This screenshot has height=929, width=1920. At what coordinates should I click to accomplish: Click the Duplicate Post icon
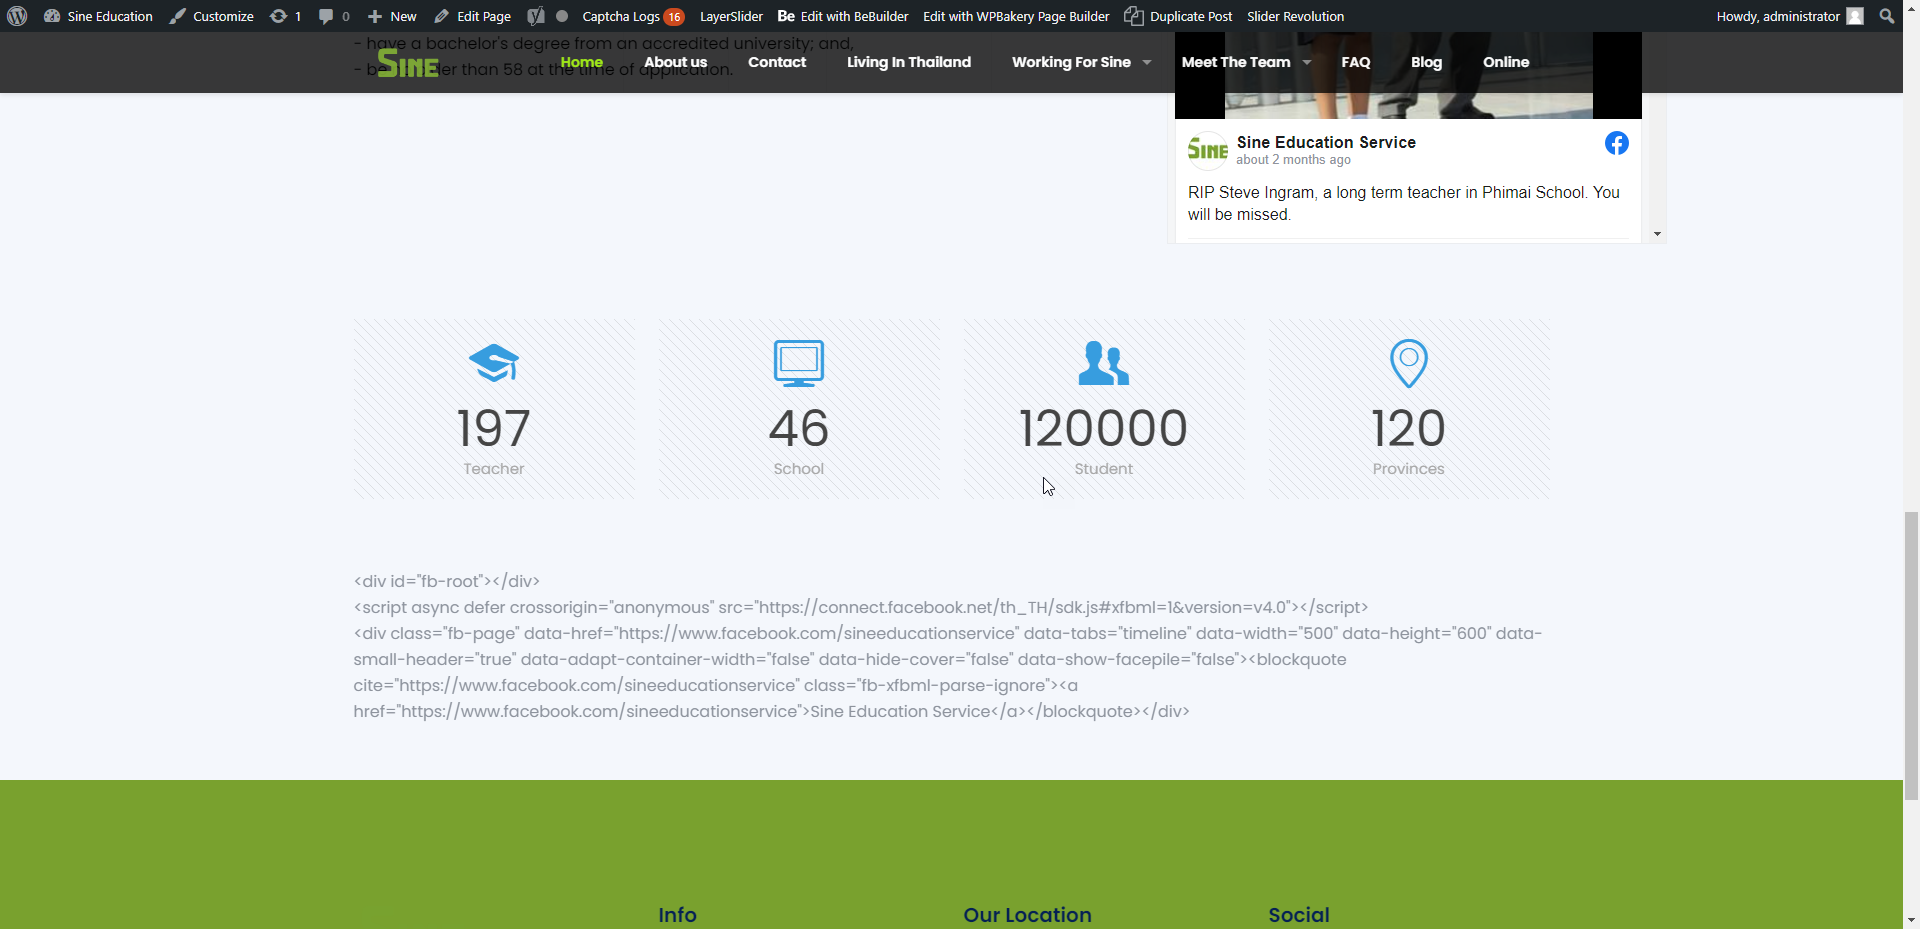point(1133,16)
